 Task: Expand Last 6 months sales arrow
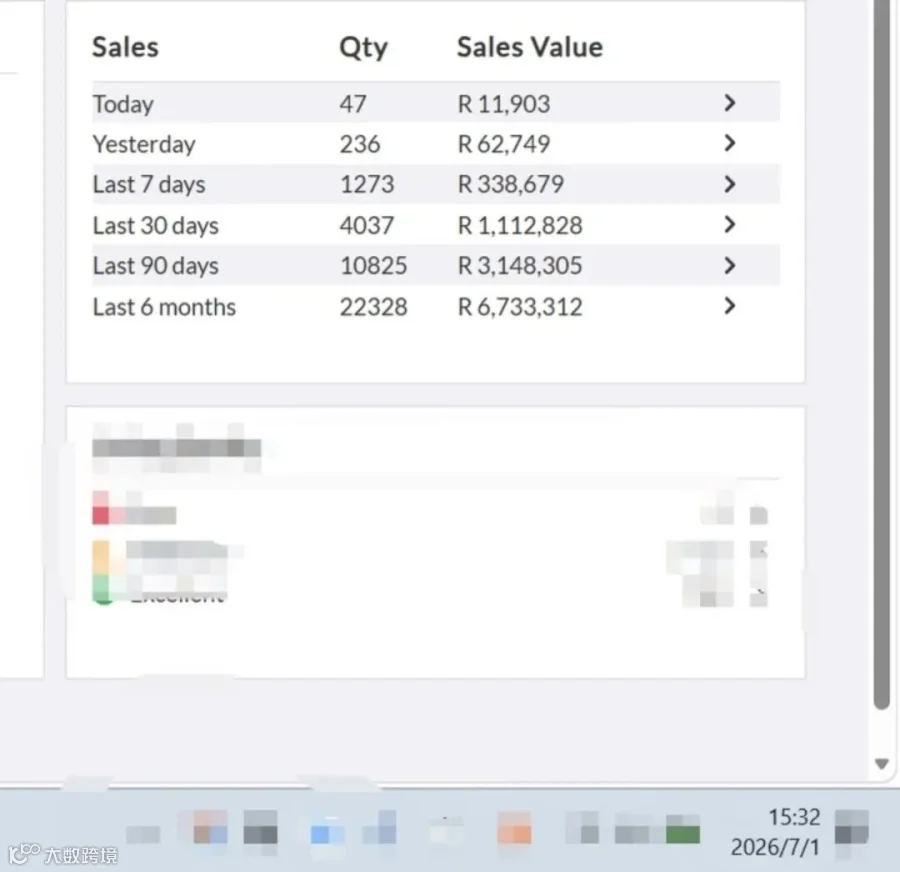[730, 306]
